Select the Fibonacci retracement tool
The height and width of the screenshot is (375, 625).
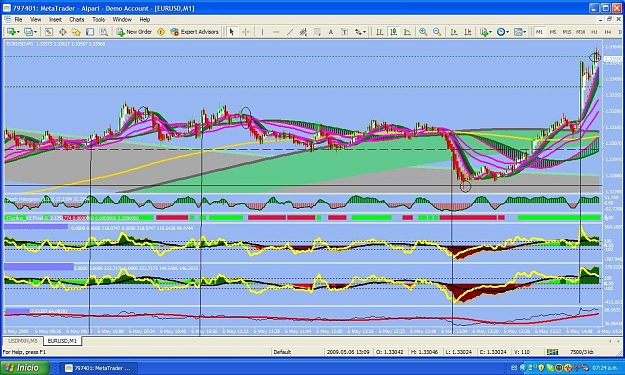[317, 32]
